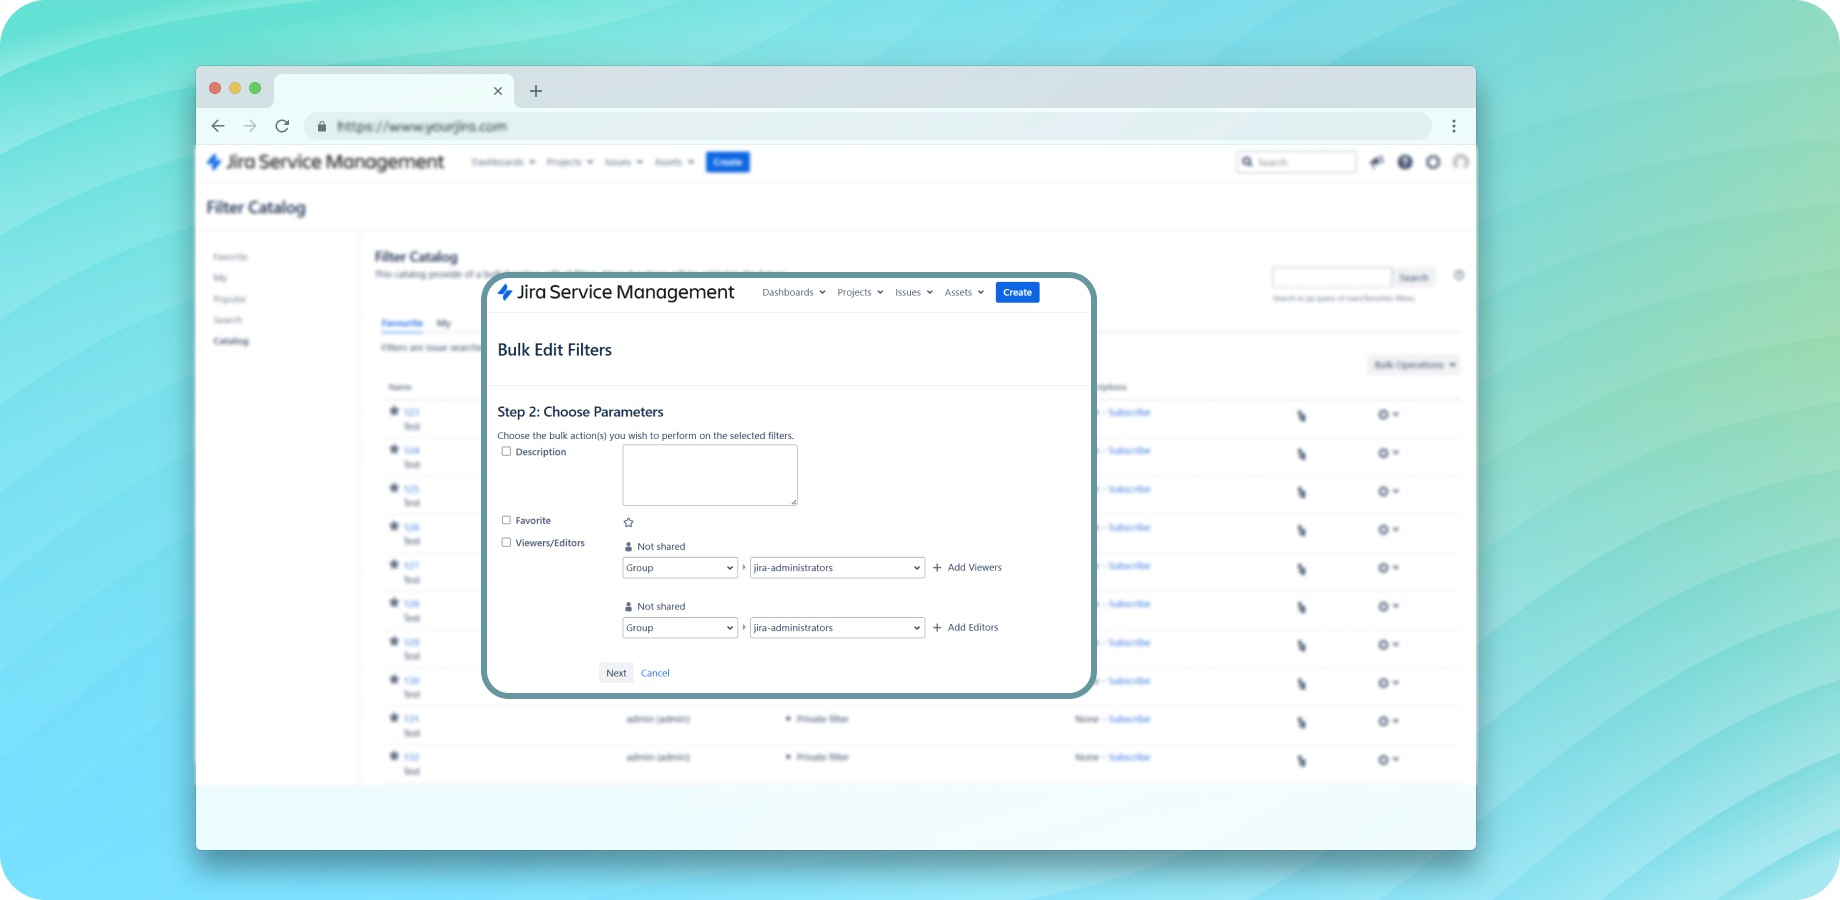Open the user profile avatar in the Jira header
Viewport: 1840px width, 900px height.
[1461, 162]
